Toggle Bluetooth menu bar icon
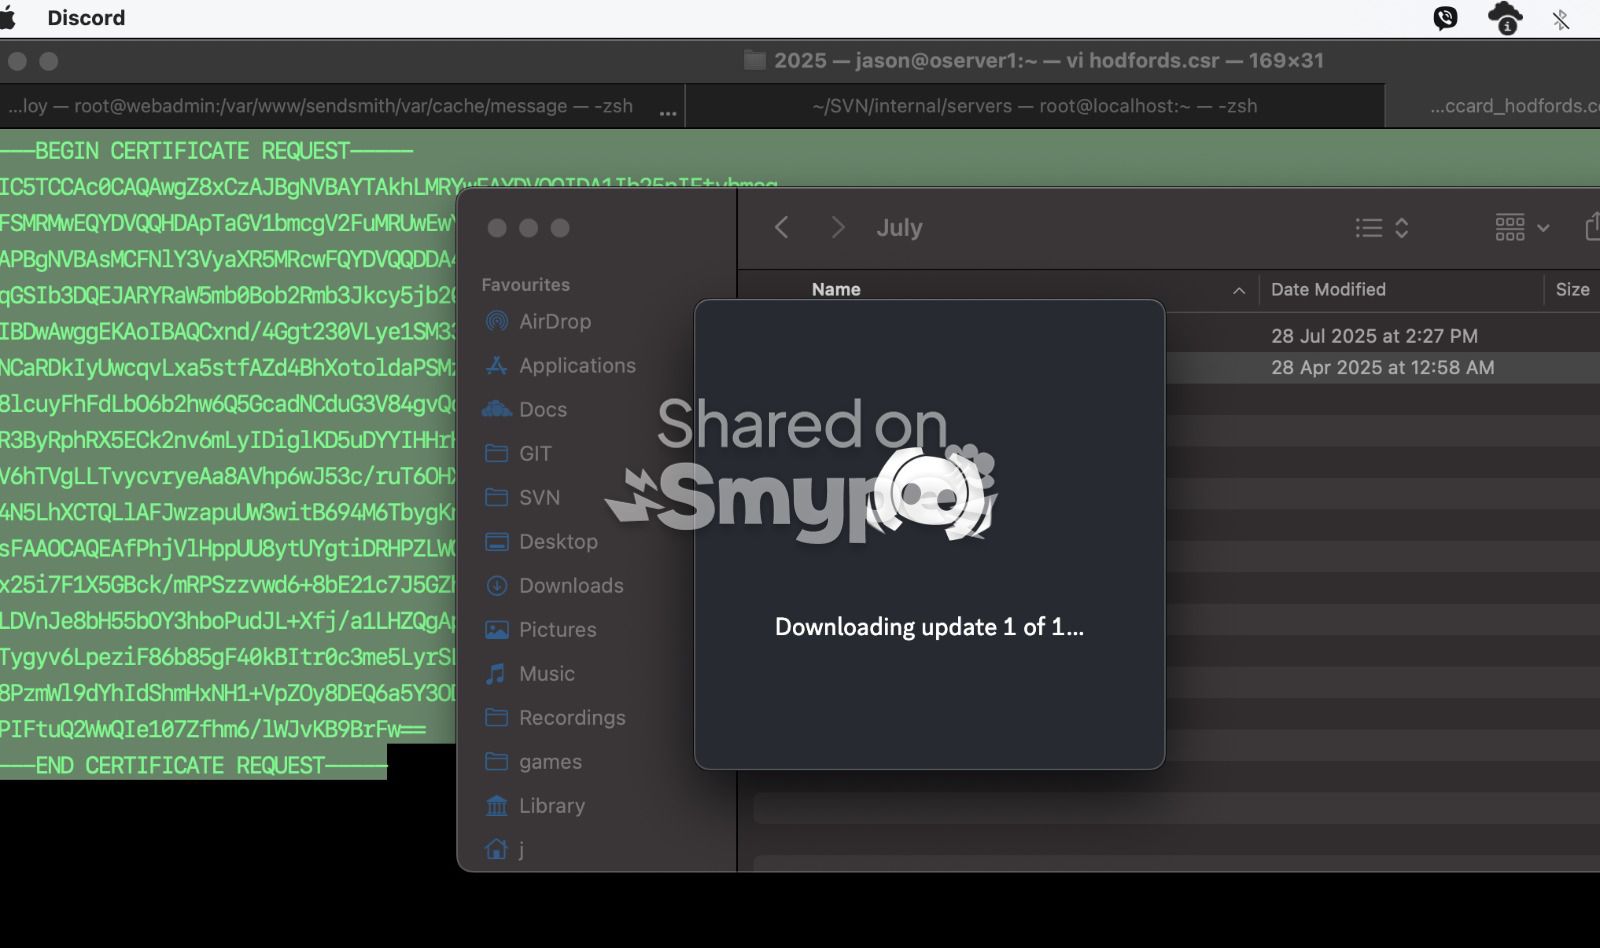1600x948 pixels. [1560, 18]
